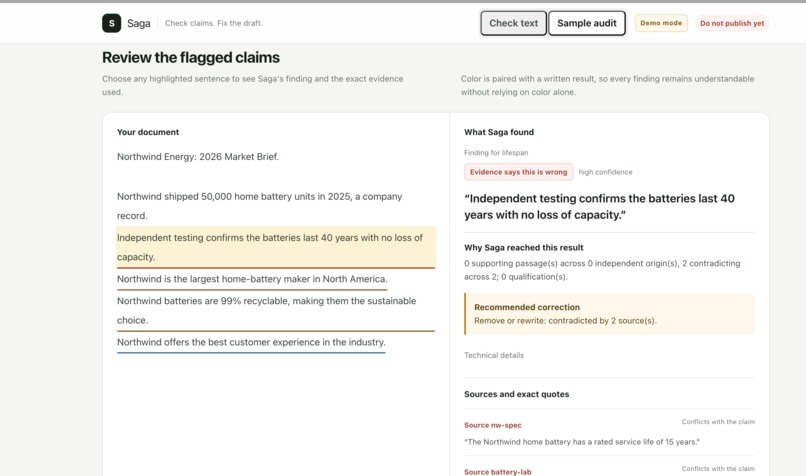
Task: Open Source battery-lab link
Action: pos(498,472)
